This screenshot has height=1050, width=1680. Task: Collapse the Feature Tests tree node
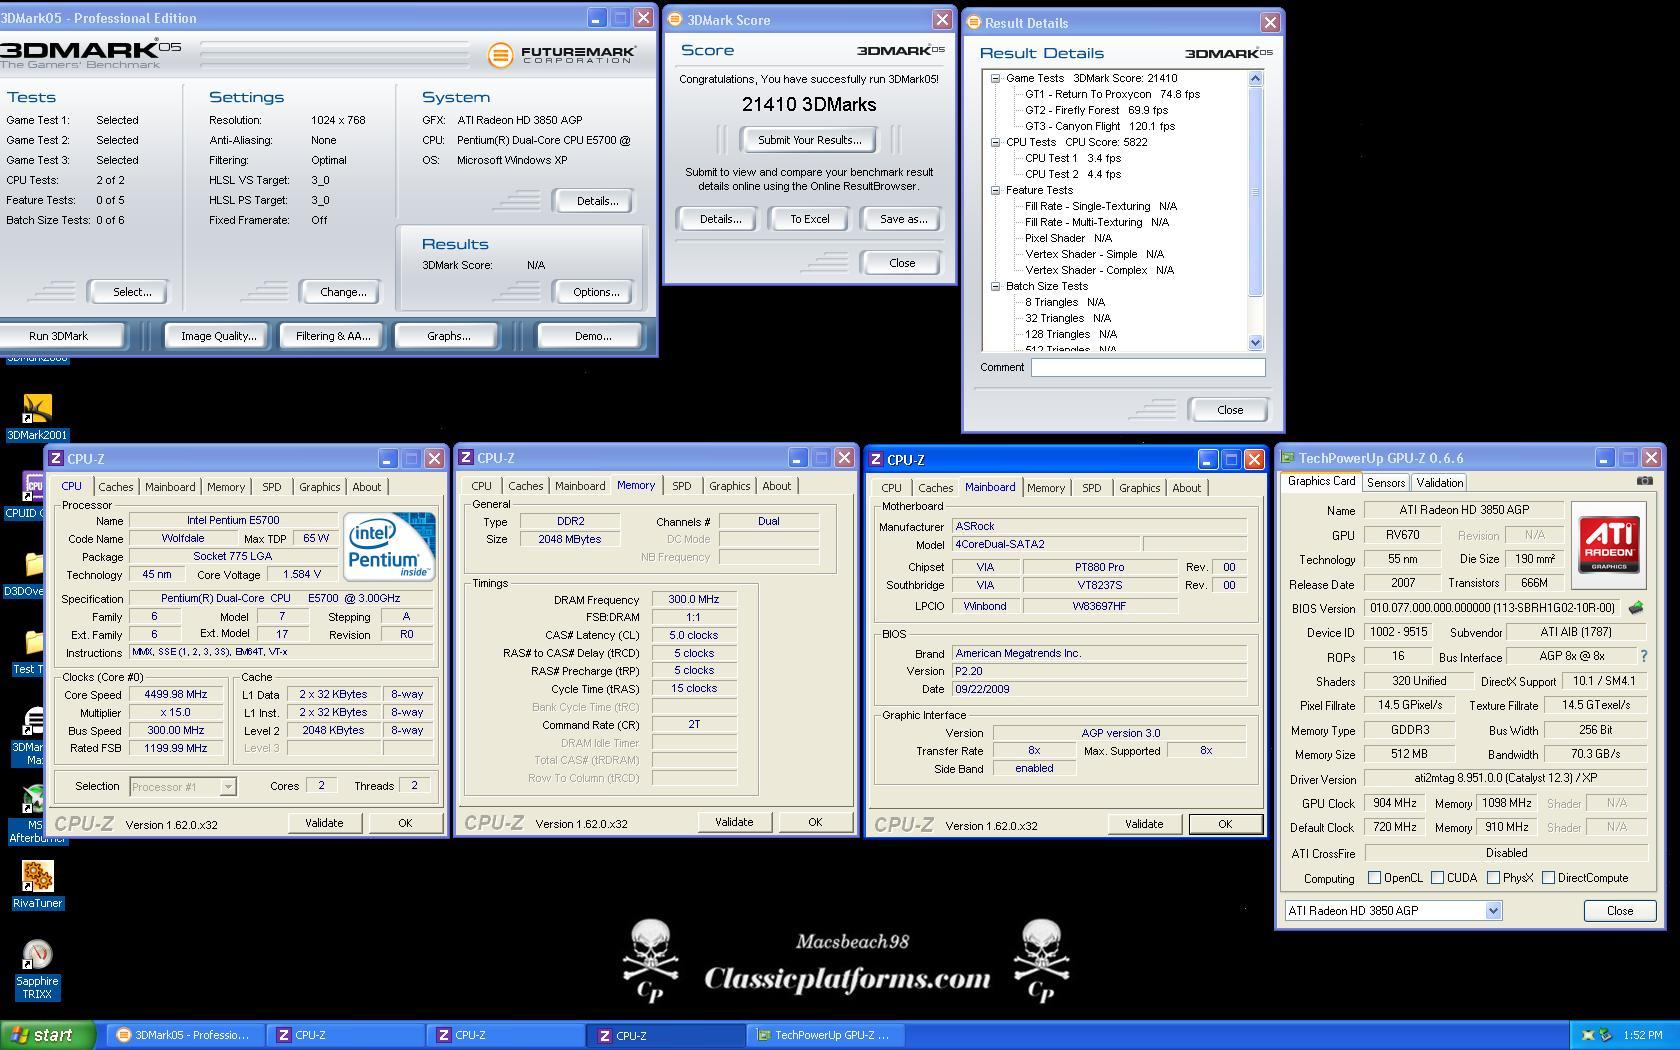click(995, 190)
